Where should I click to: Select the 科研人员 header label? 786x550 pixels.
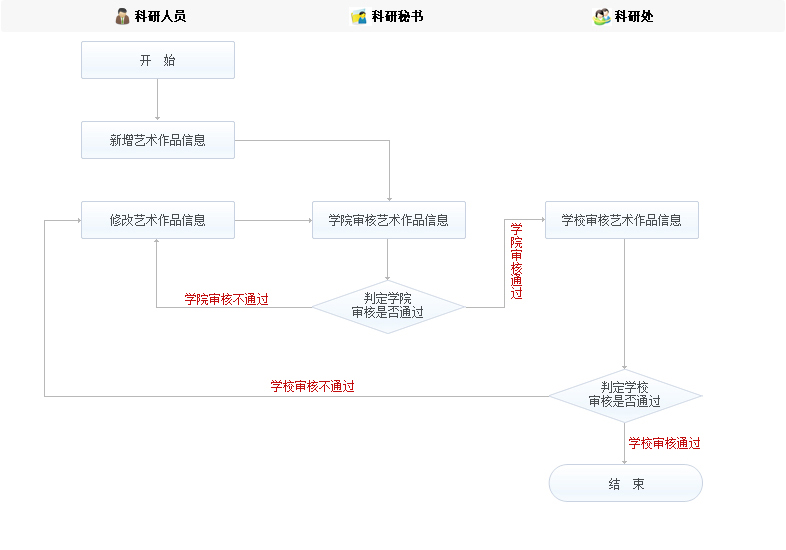(160, 16)
